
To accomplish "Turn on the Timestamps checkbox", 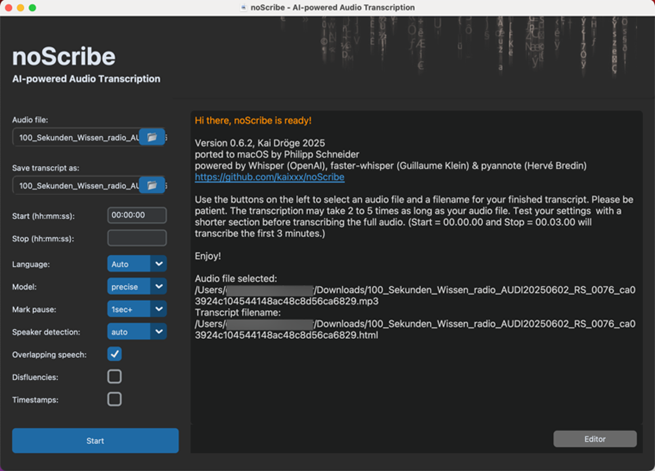I will 115,399.
